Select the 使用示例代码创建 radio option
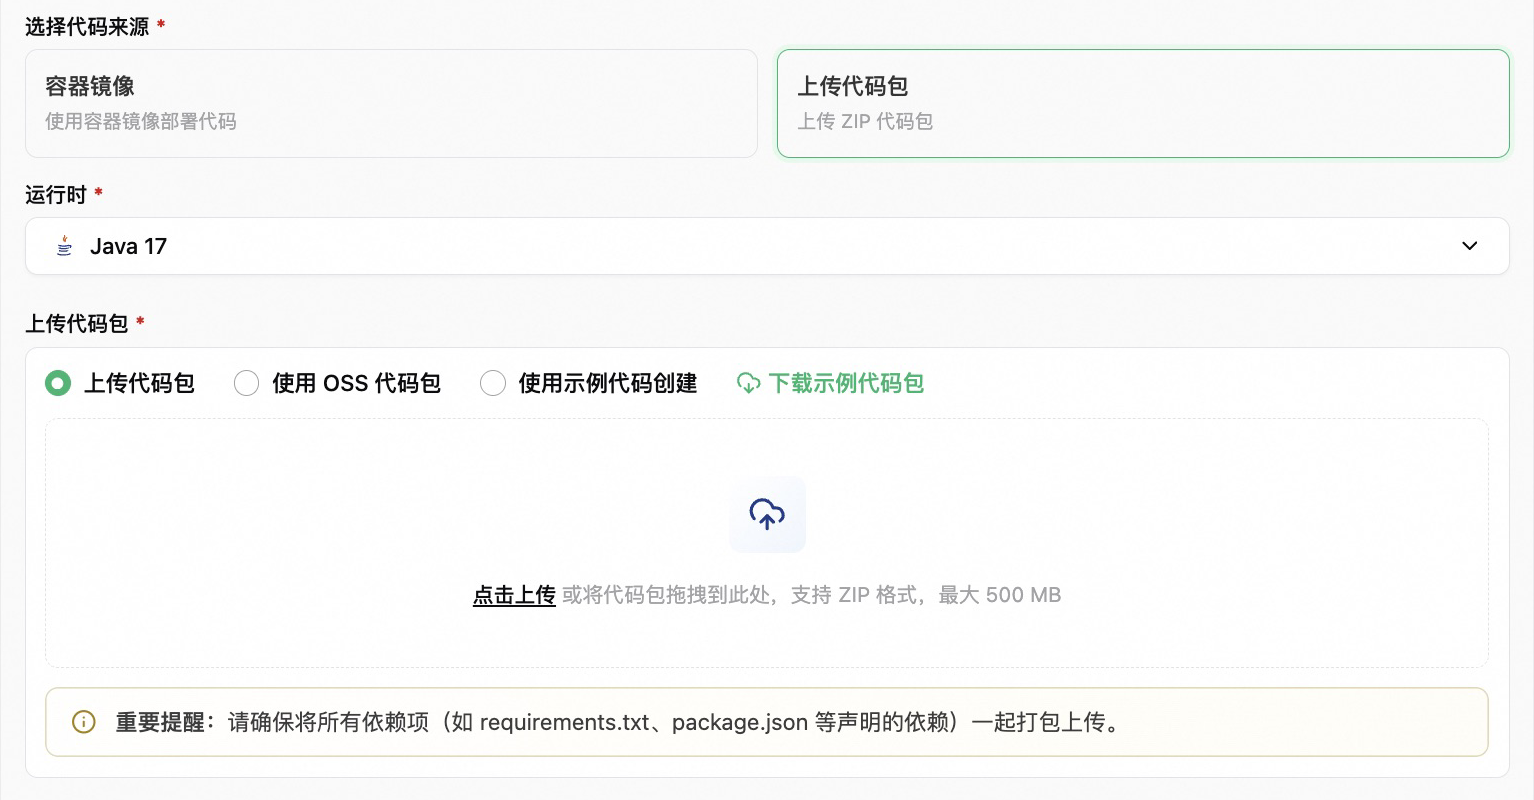The image size is (1534, 800). [493, 383]
